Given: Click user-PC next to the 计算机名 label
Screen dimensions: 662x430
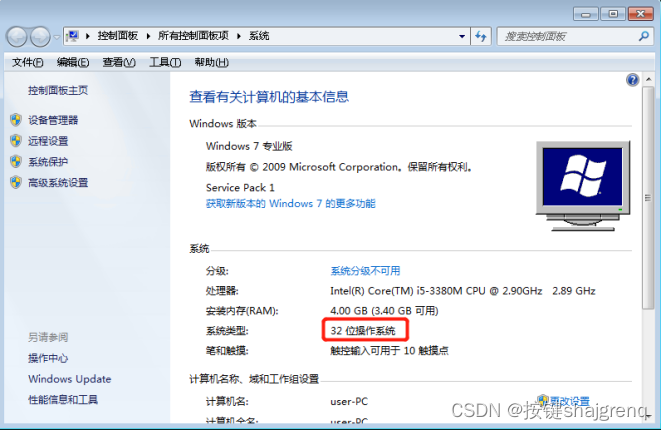Looking at the screenshot, I should click(349, 401).
